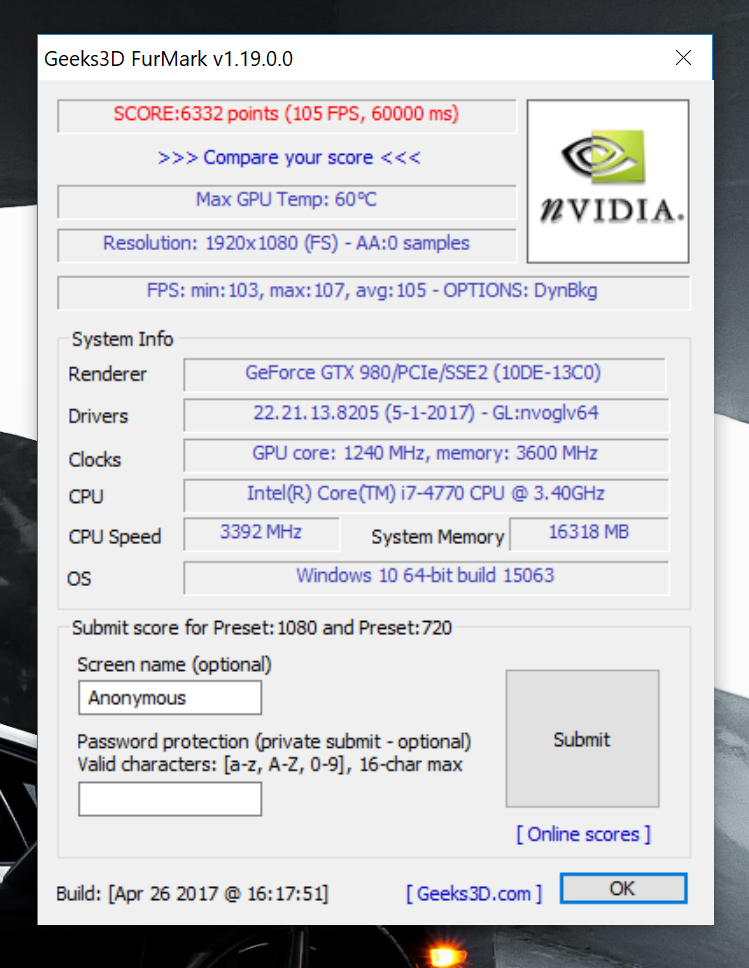This screenshot has width=749, height=968.
Task: Click the Windows 10 64-bit build value
Action: pos(426,577)
